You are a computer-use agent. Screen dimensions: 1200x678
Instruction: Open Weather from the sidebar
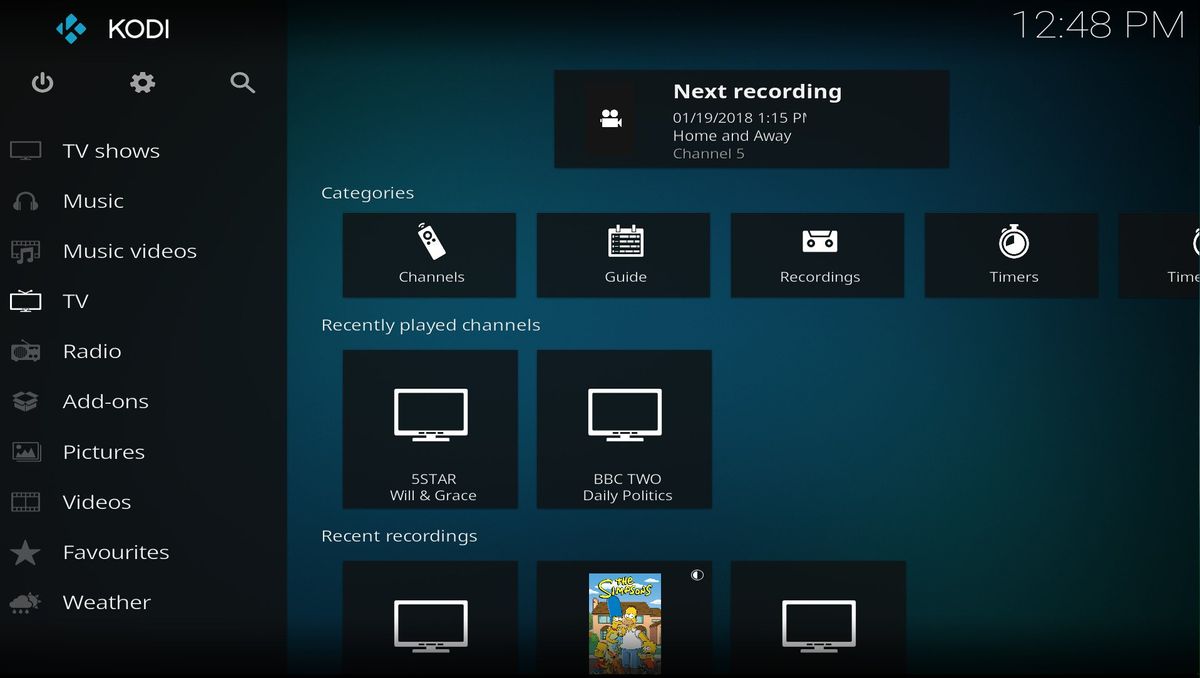point(106,602)
